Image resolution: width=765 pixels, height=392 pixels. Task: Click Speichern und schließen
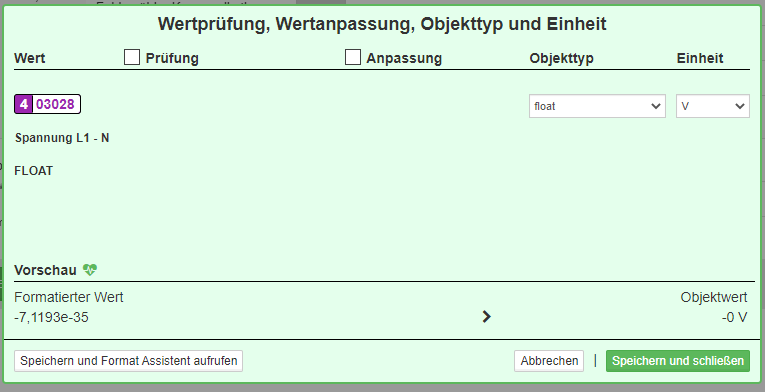678,361
